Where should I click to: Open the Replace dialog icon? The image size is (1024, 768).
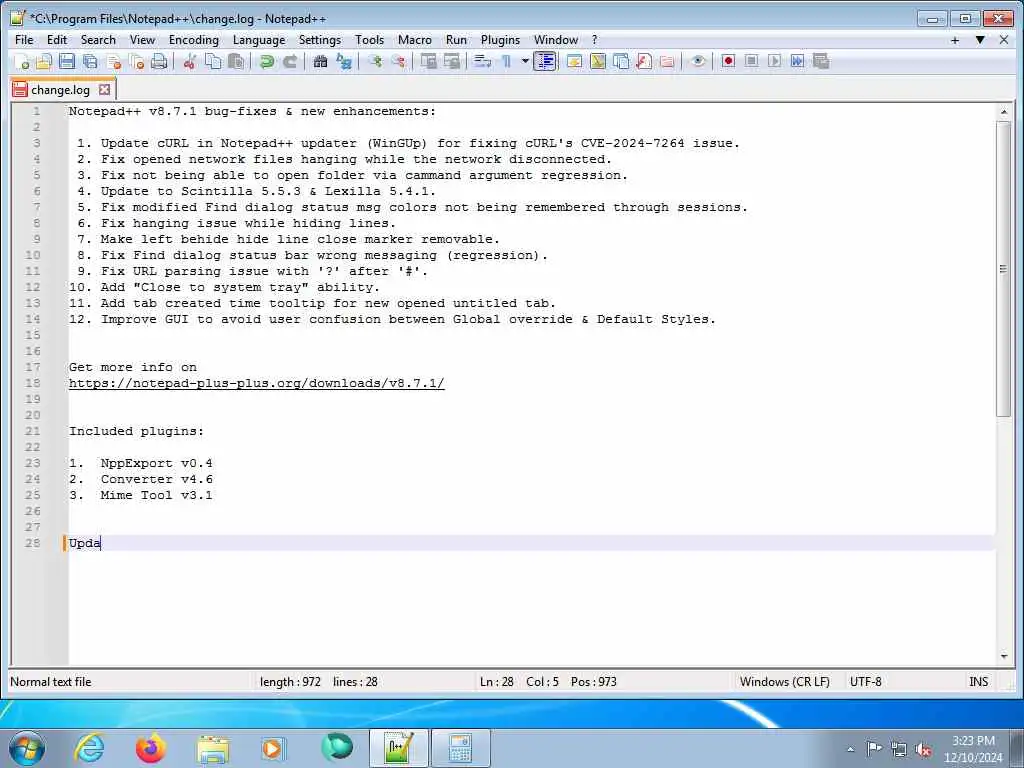344,61
